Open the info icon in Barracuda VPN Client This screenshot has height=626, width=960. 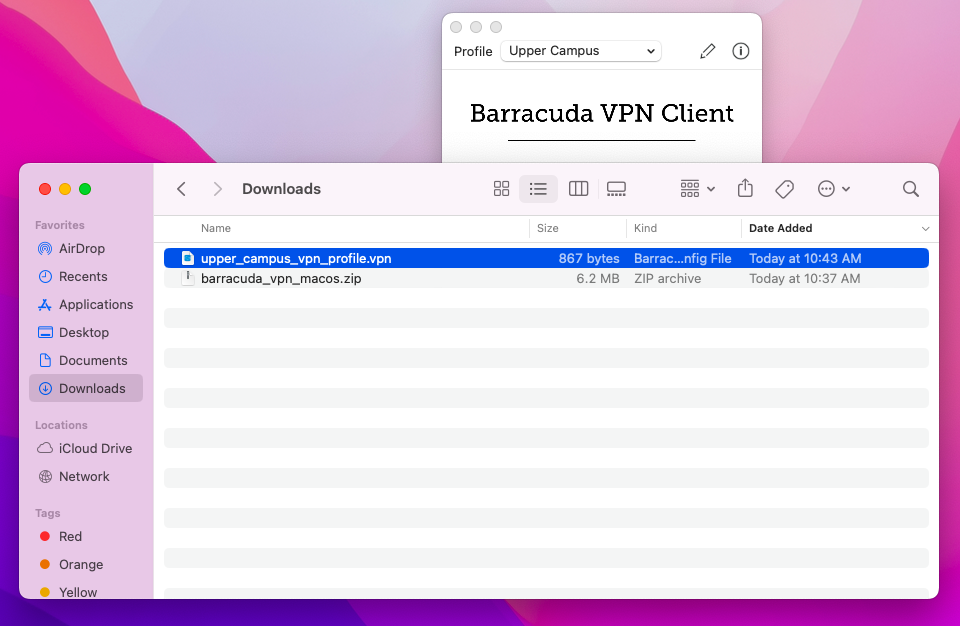tap(740, 51)
